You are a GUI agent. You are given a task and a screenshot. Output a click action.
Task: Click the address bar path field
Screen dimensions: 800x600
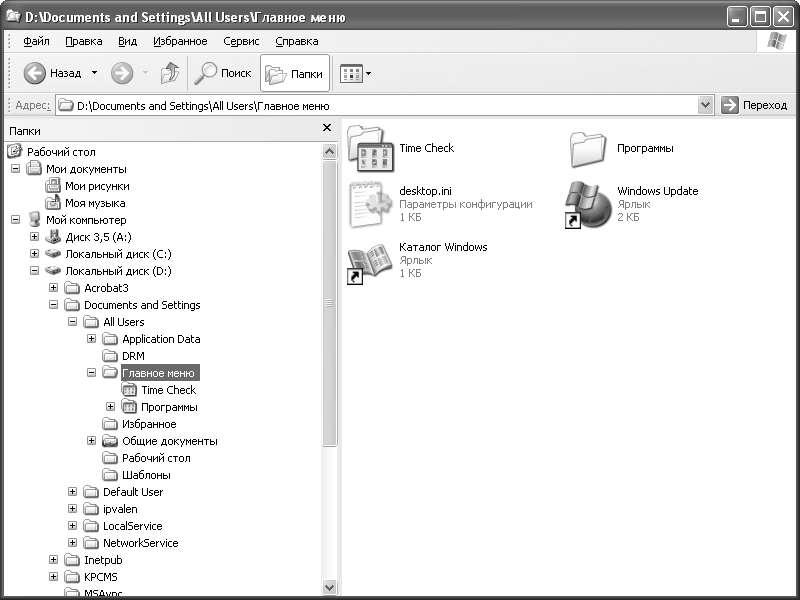pos(377,106)
